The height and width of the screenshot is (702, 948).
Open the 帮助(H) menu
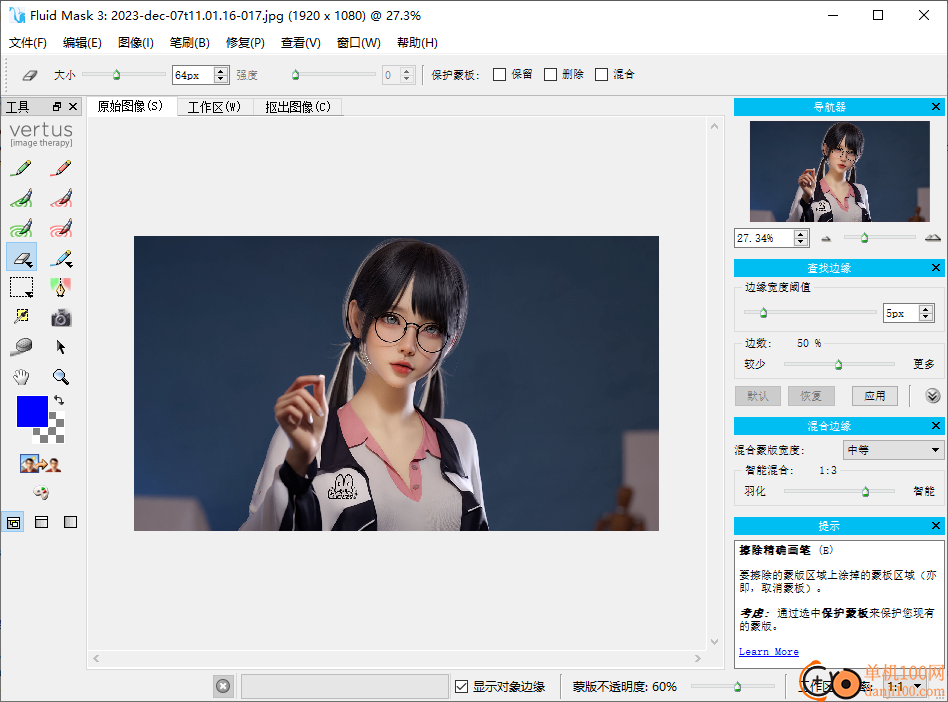coord(417,42)
